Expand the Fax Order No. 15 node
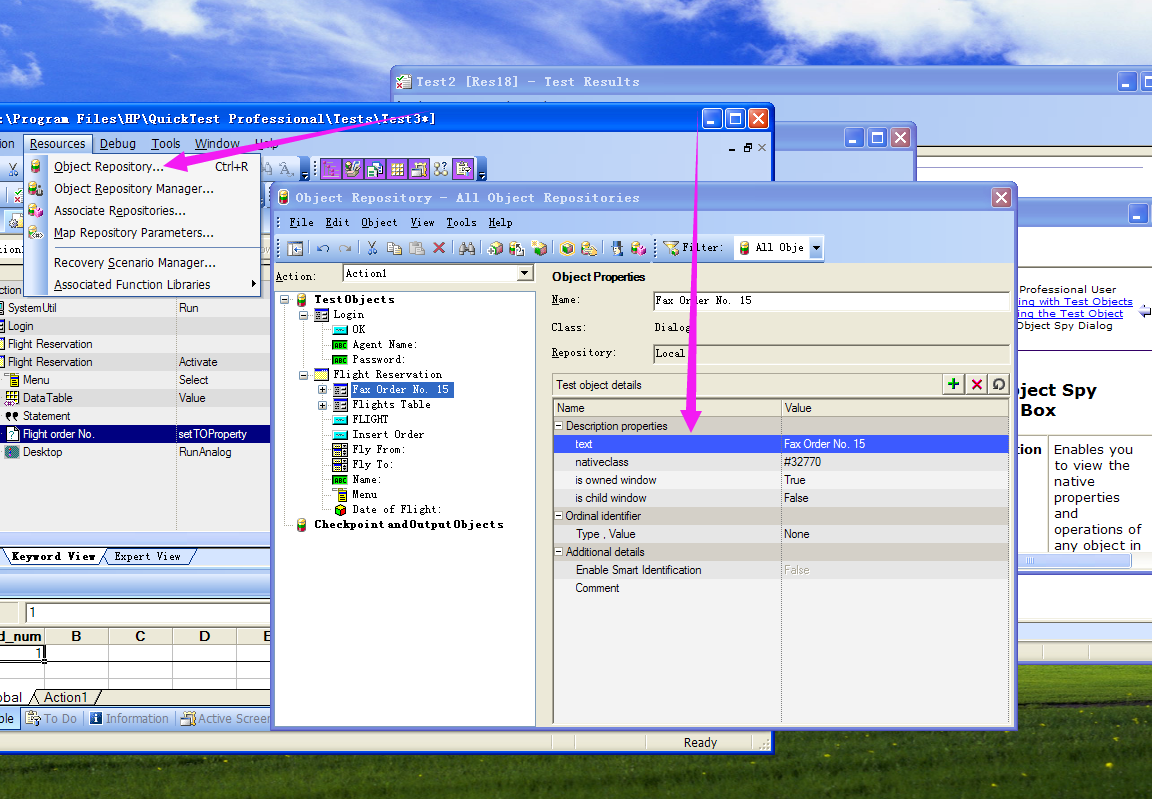1152x799 pixels. 323,390
